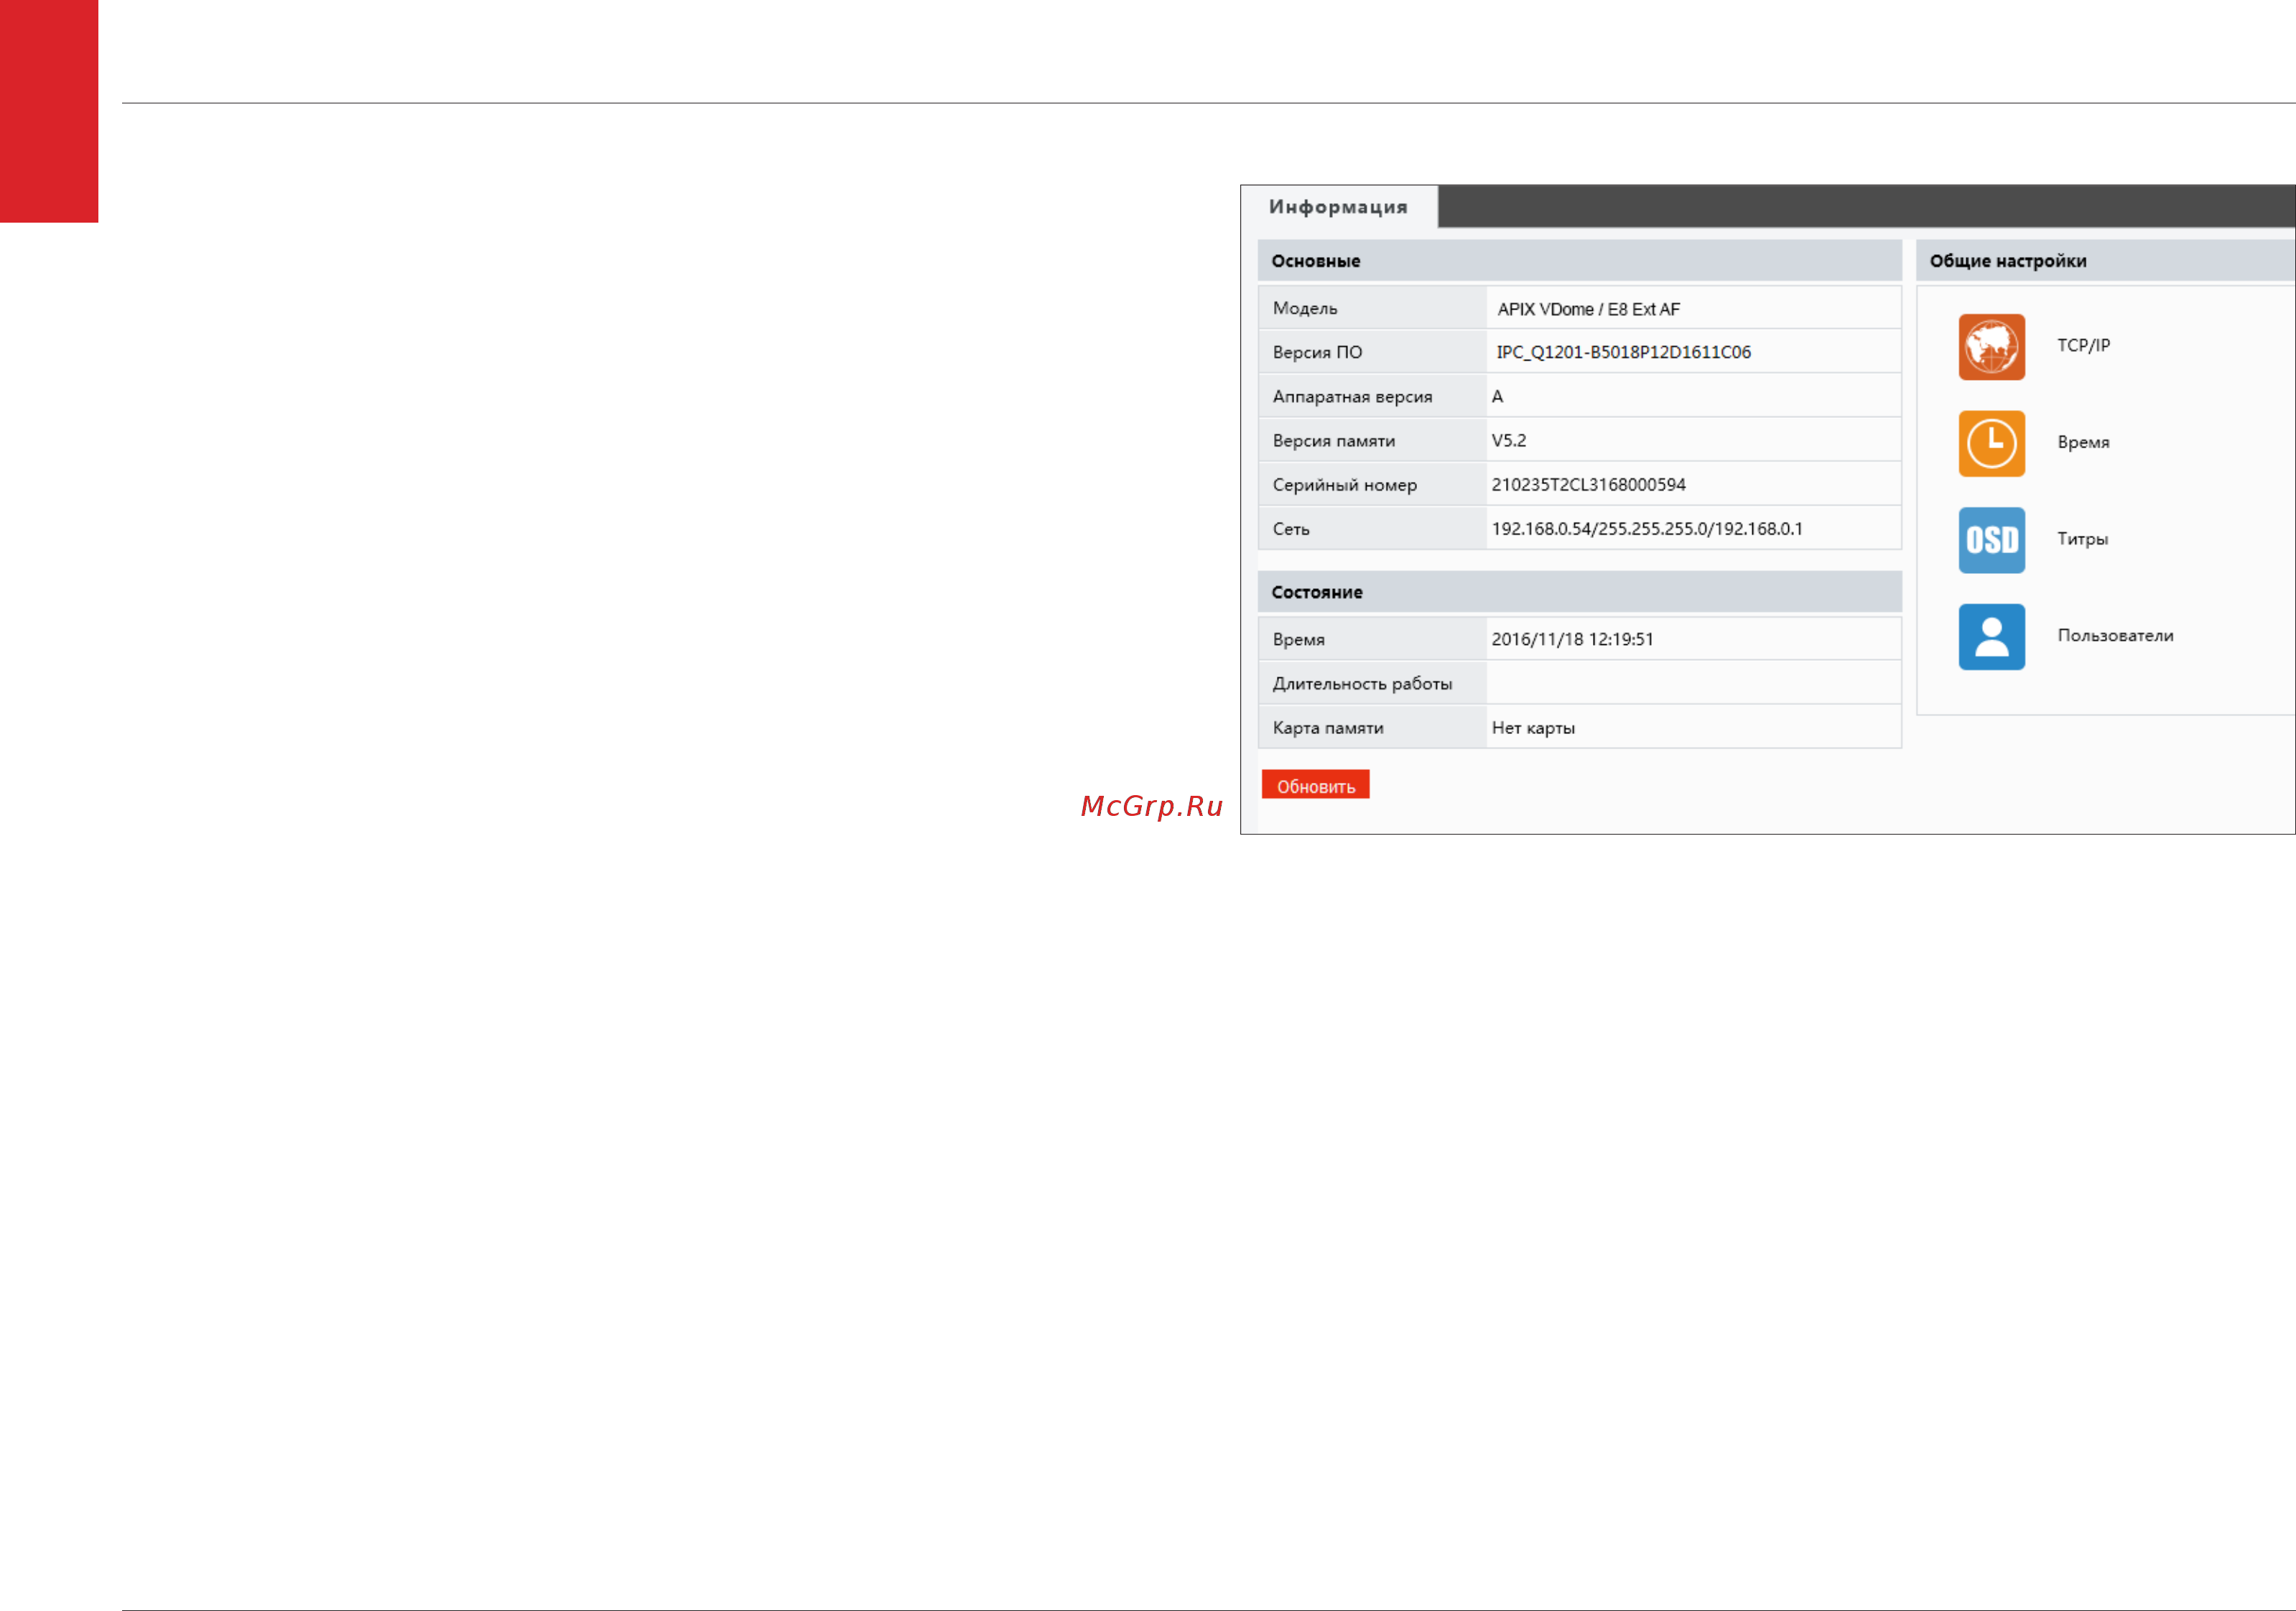Click the TCP/IP label
This screenshot has width=2296, height=1611.
pyautogui.click(x=2083, y=345)
